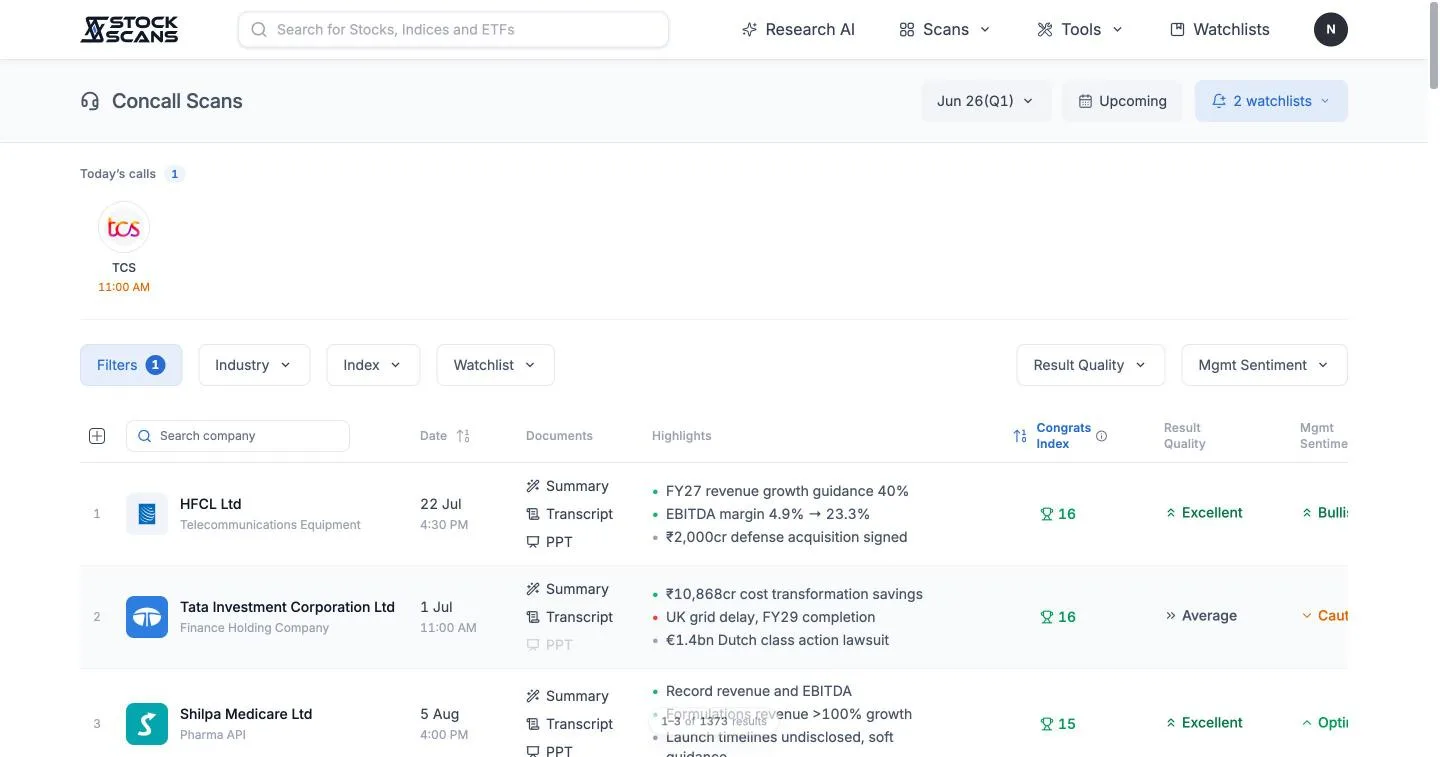Open Shilpa Medicare Summary document
The height and width of the screenshot is (757, 1440).
click(x=567, y=696)
